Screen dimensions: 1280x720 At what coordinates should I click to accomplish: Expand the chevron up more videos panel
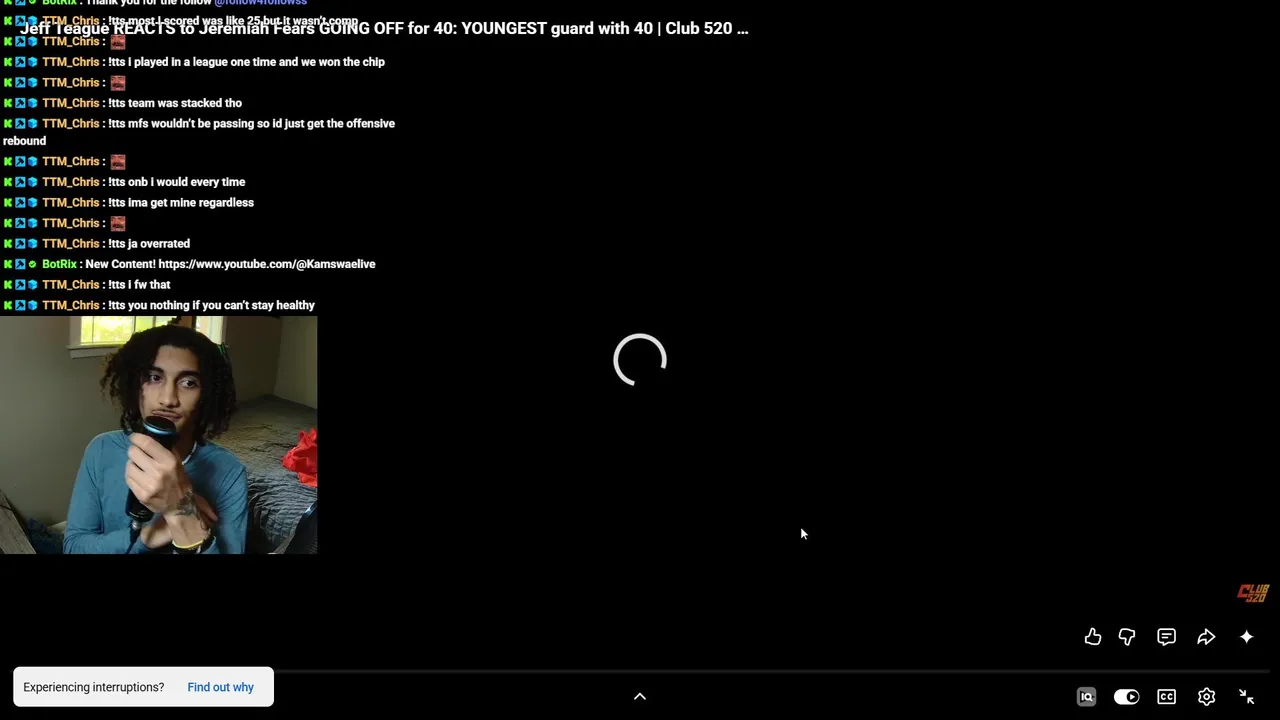click(x=640, y=696)
